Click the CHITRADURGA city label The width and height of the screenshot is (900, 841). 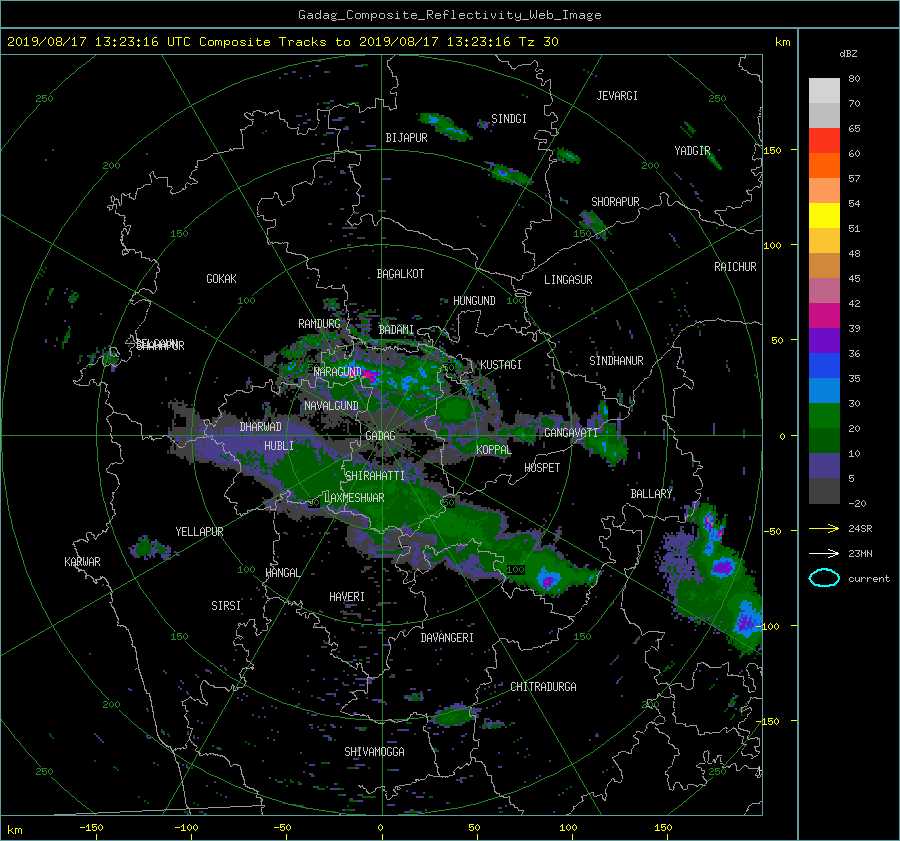544,687
